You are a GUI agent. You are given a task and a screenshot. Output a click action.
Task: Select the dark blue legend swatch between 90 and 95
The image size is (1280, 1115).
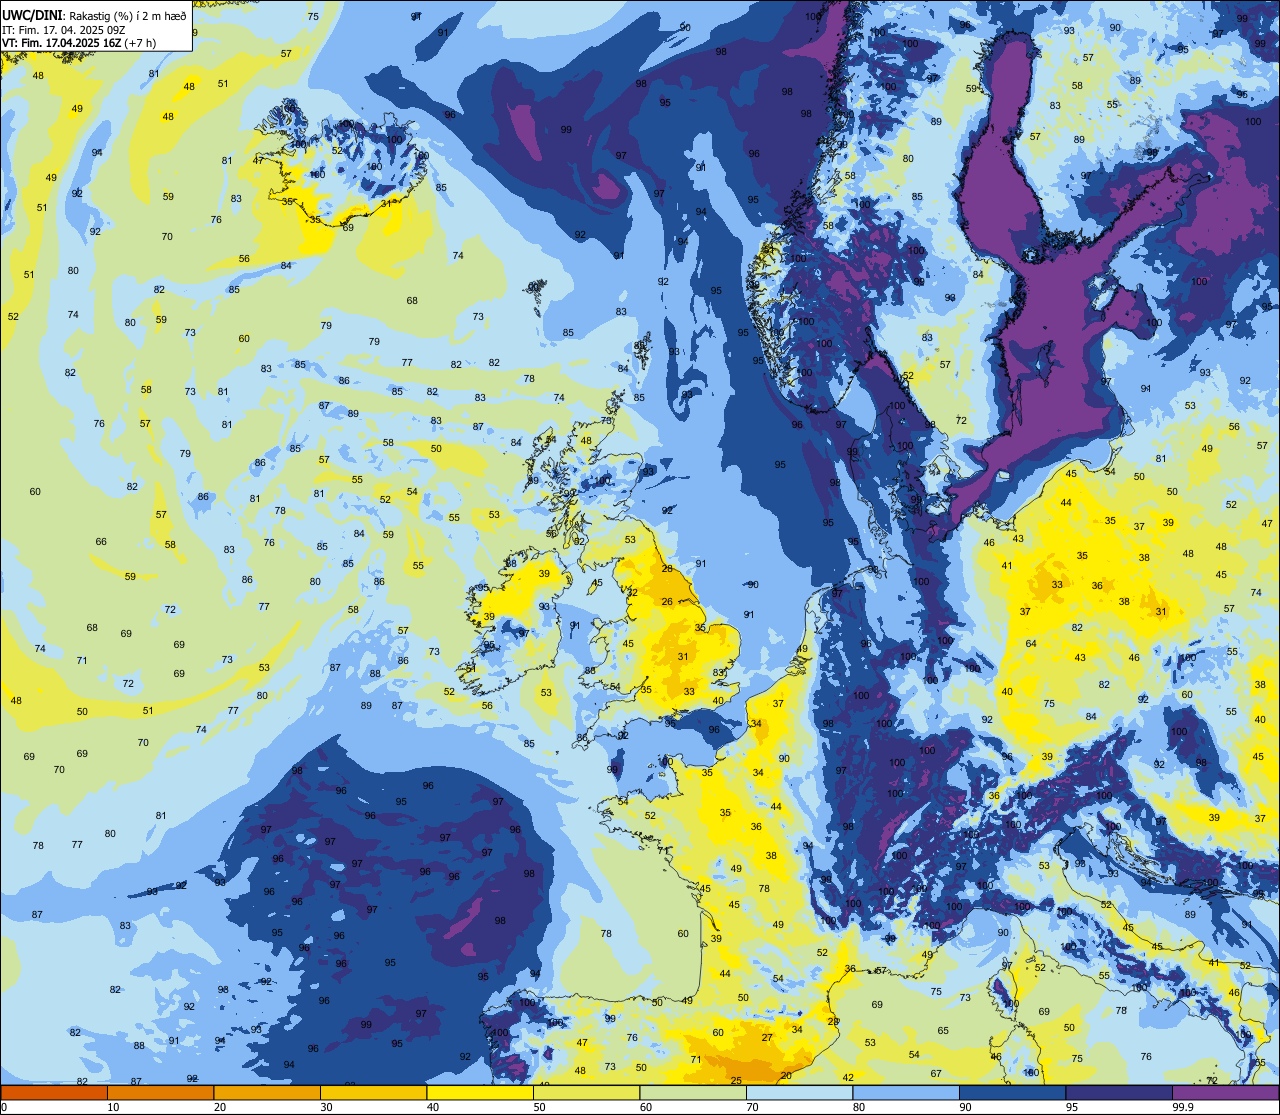[1012, 1092]
